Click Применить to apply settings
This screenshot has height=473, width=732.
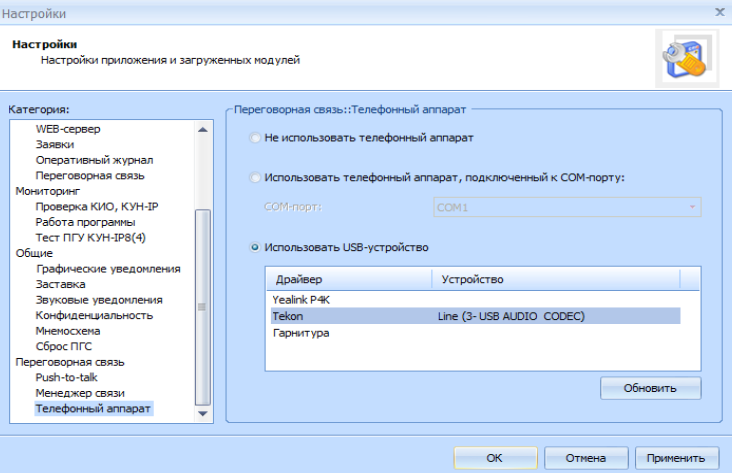click(x=675, y=458)
